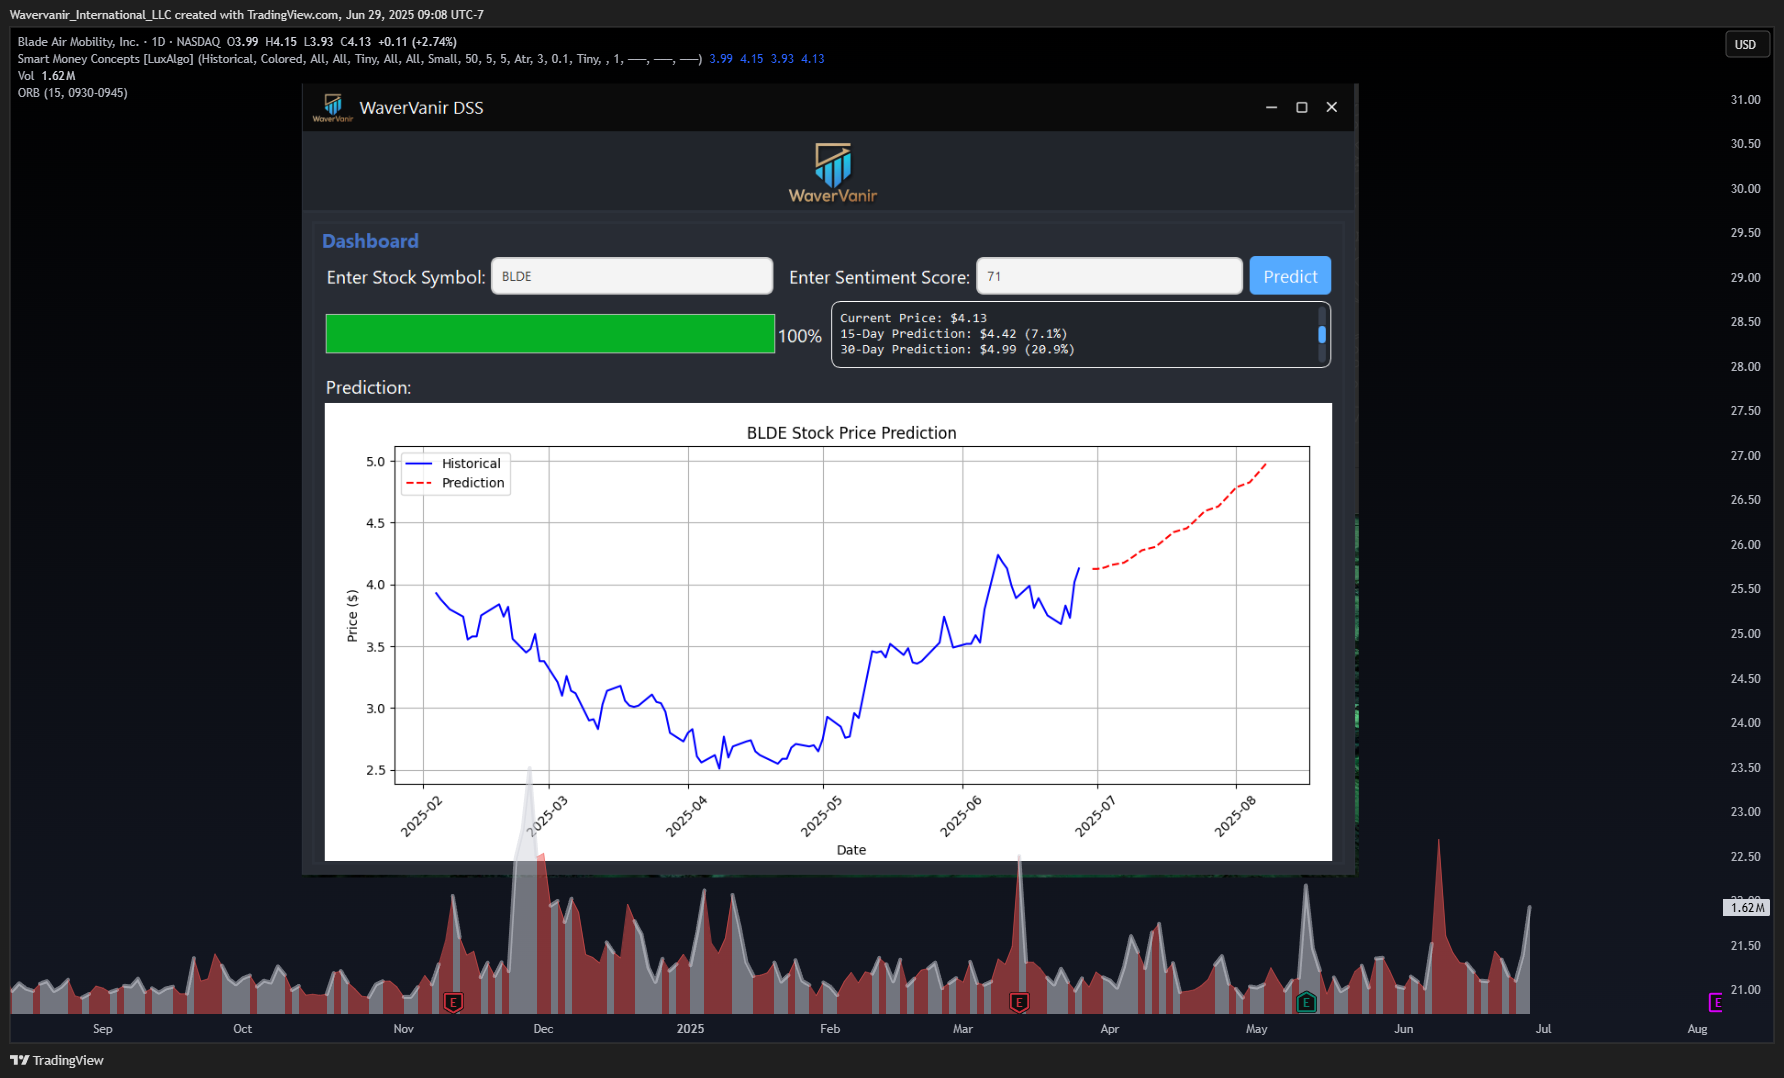The image size is (1784, 1078).
Task: Click the red earnings marker near March
Action: point(1019,1001)
